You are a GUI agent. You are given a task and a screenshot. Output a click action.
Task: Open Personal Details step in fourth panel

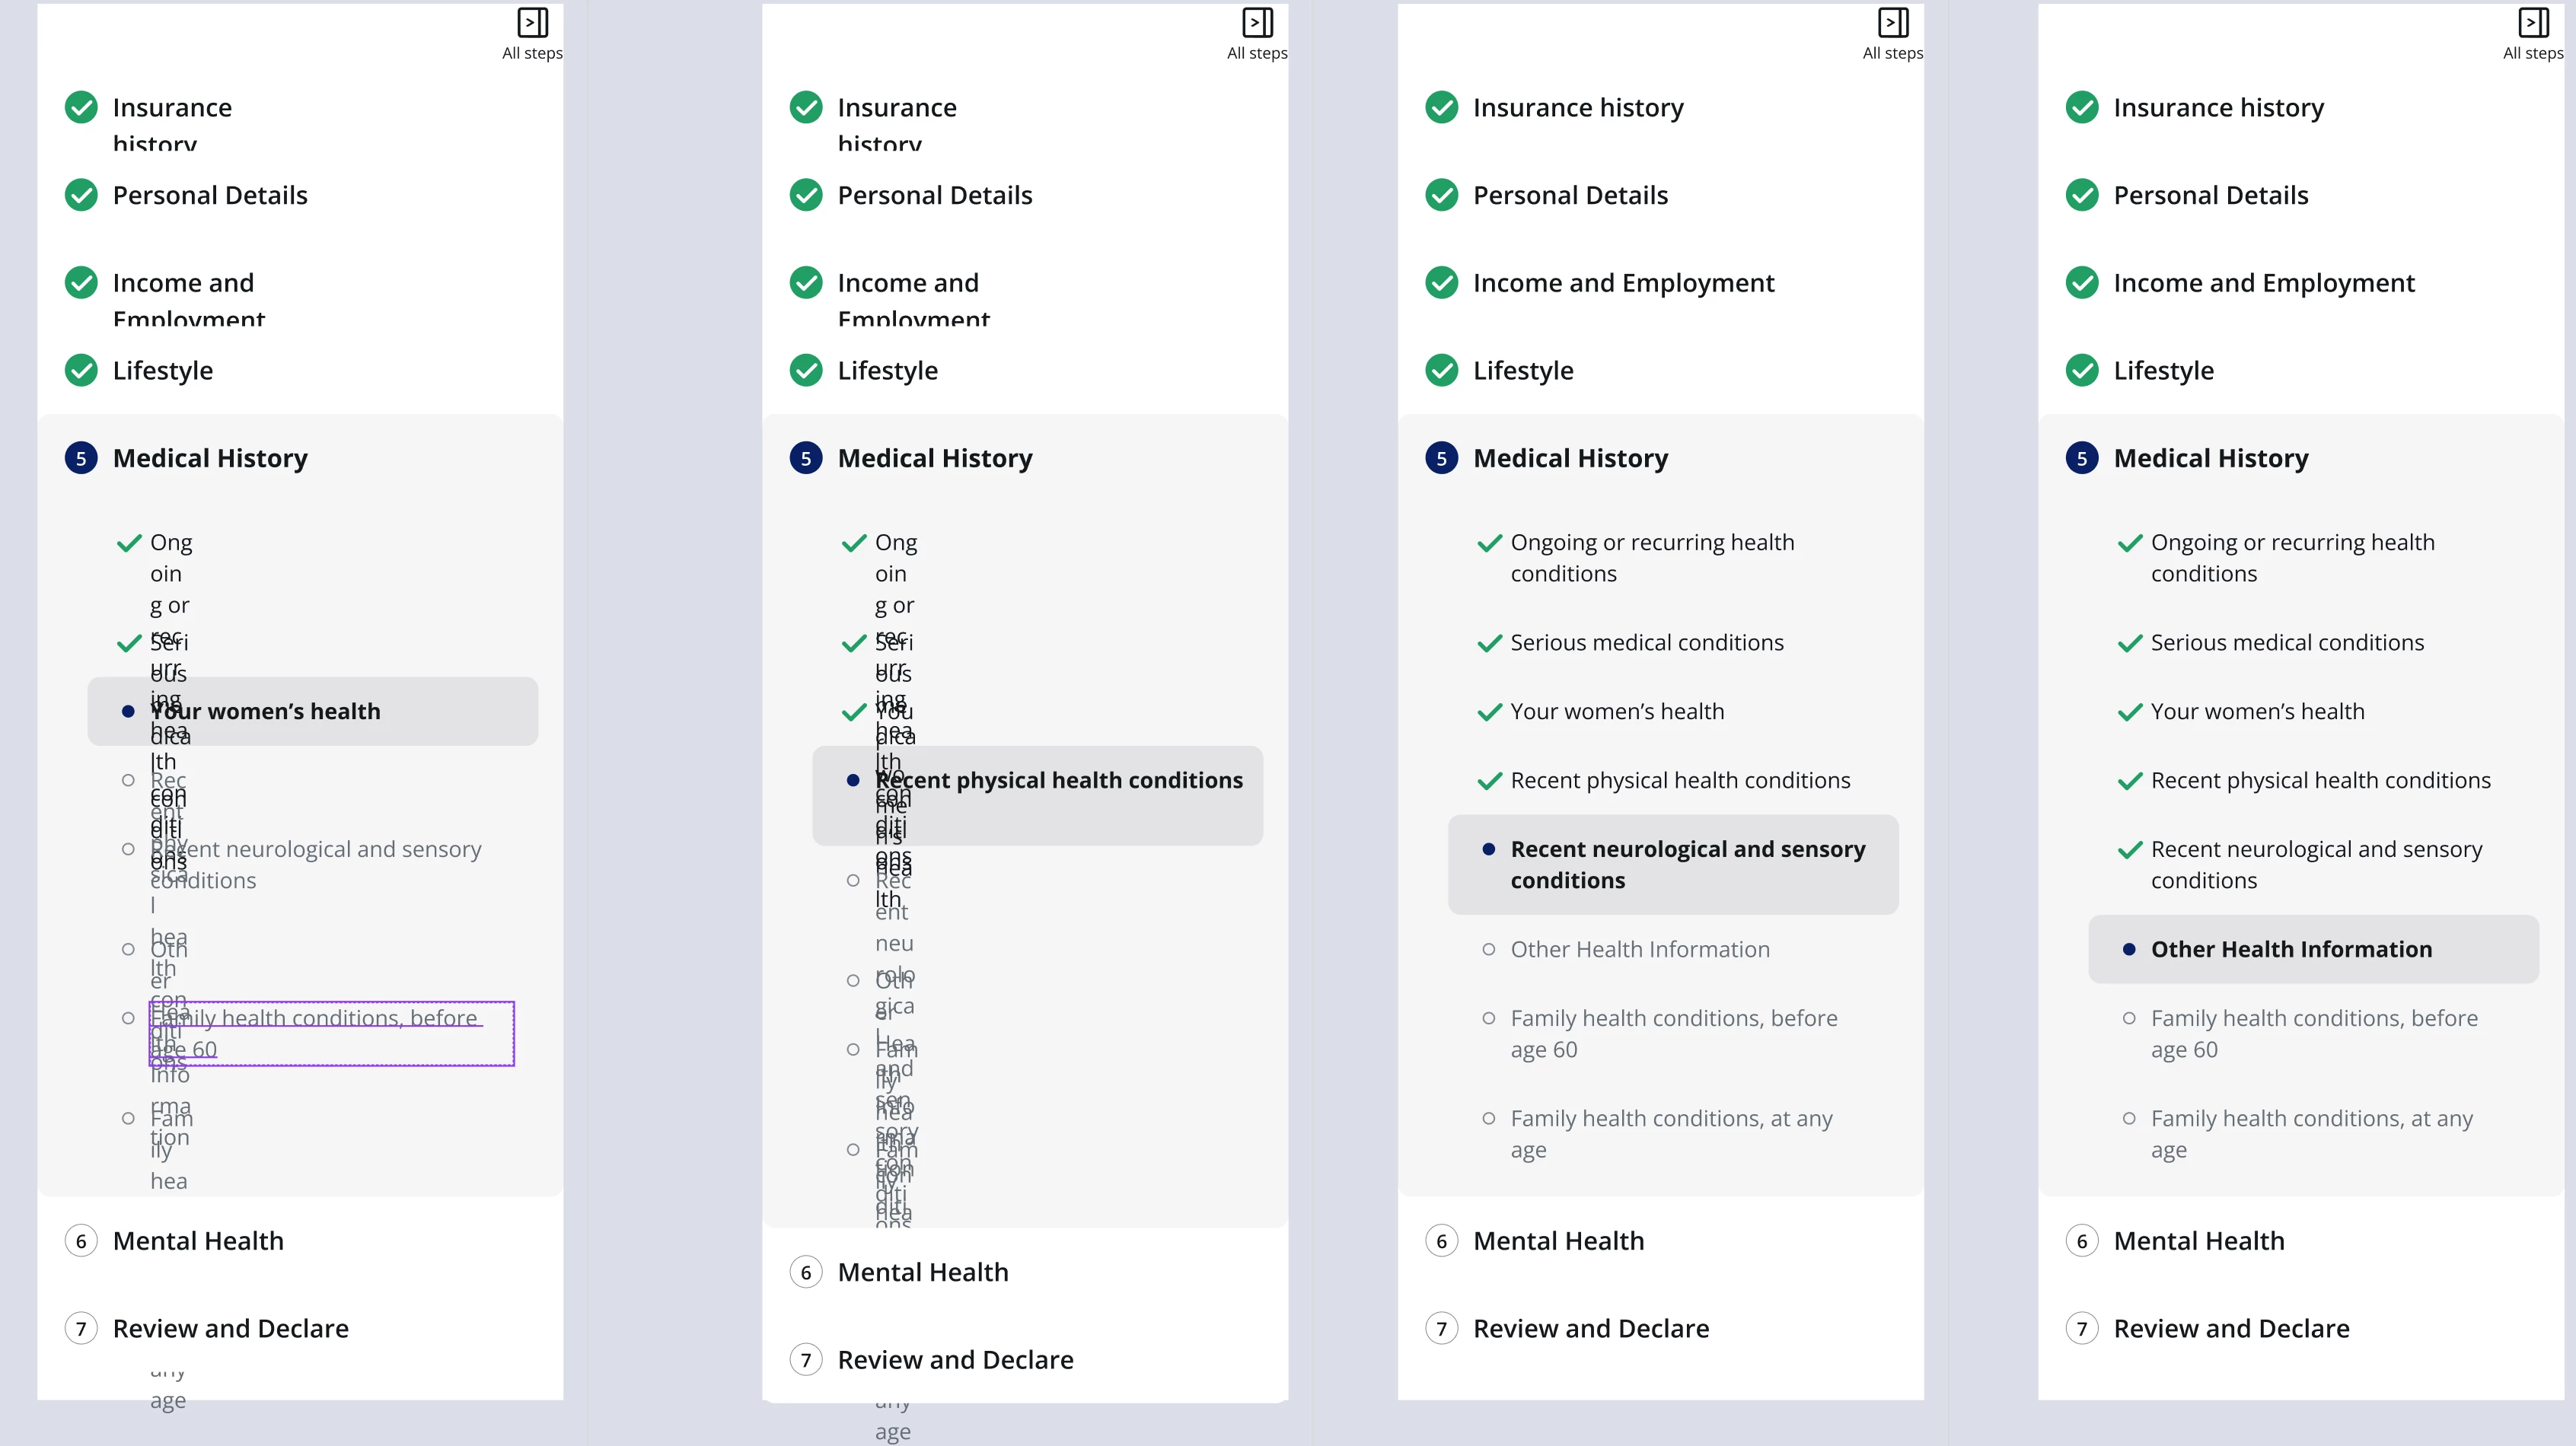[2210, 195]
